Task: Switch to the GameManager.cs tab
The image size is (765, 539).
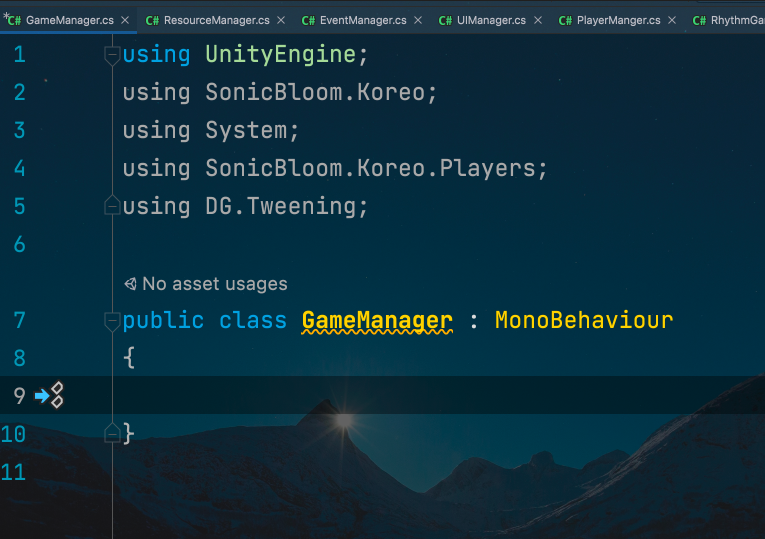Action: click(x=69, y=20)
